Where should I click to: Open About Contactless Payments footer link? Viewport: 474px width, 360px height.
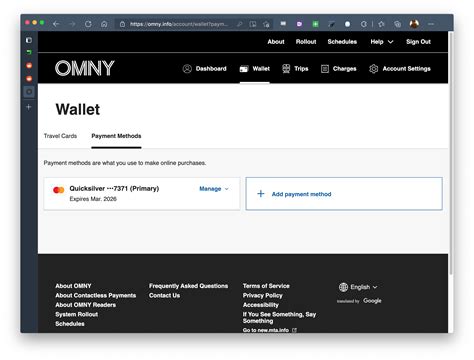click(x=96, y=295)
